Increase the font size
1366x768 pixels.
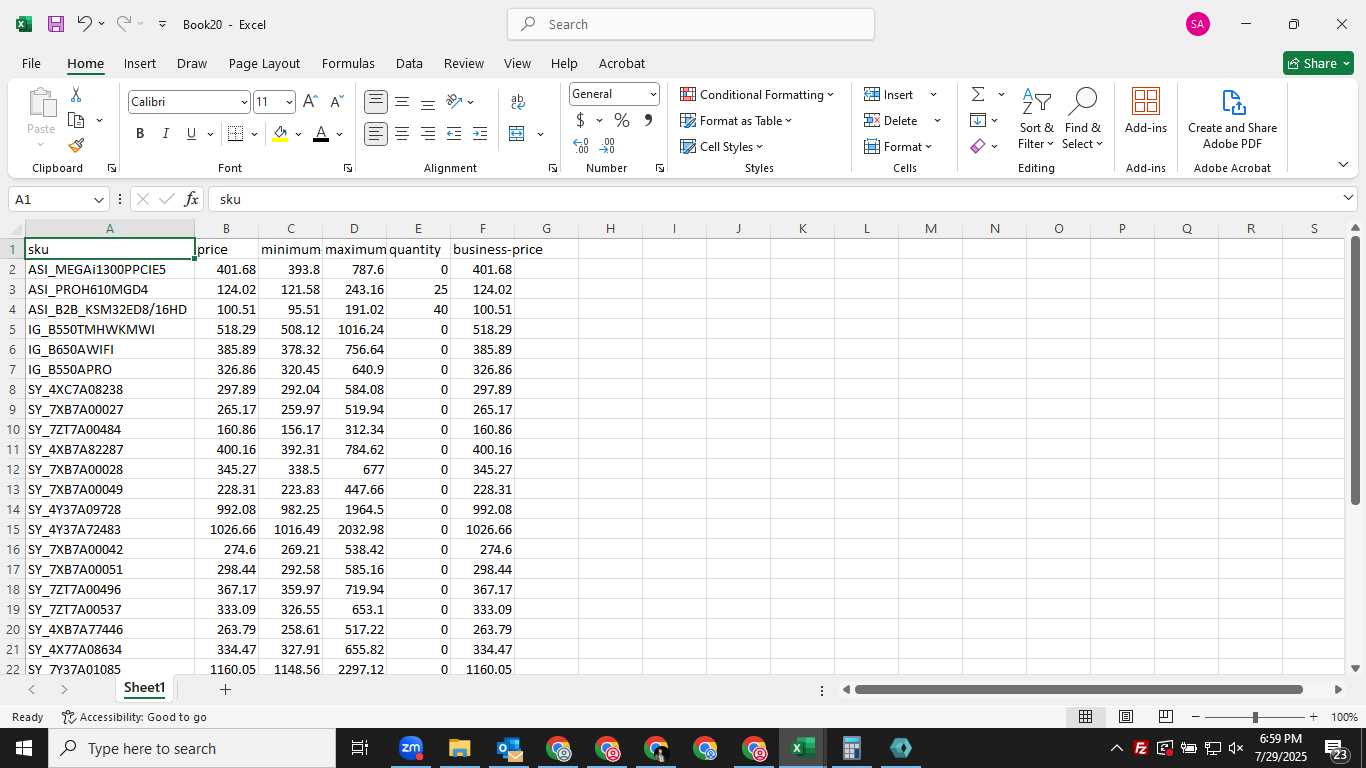pyautogui.click(x=310, y=102)
